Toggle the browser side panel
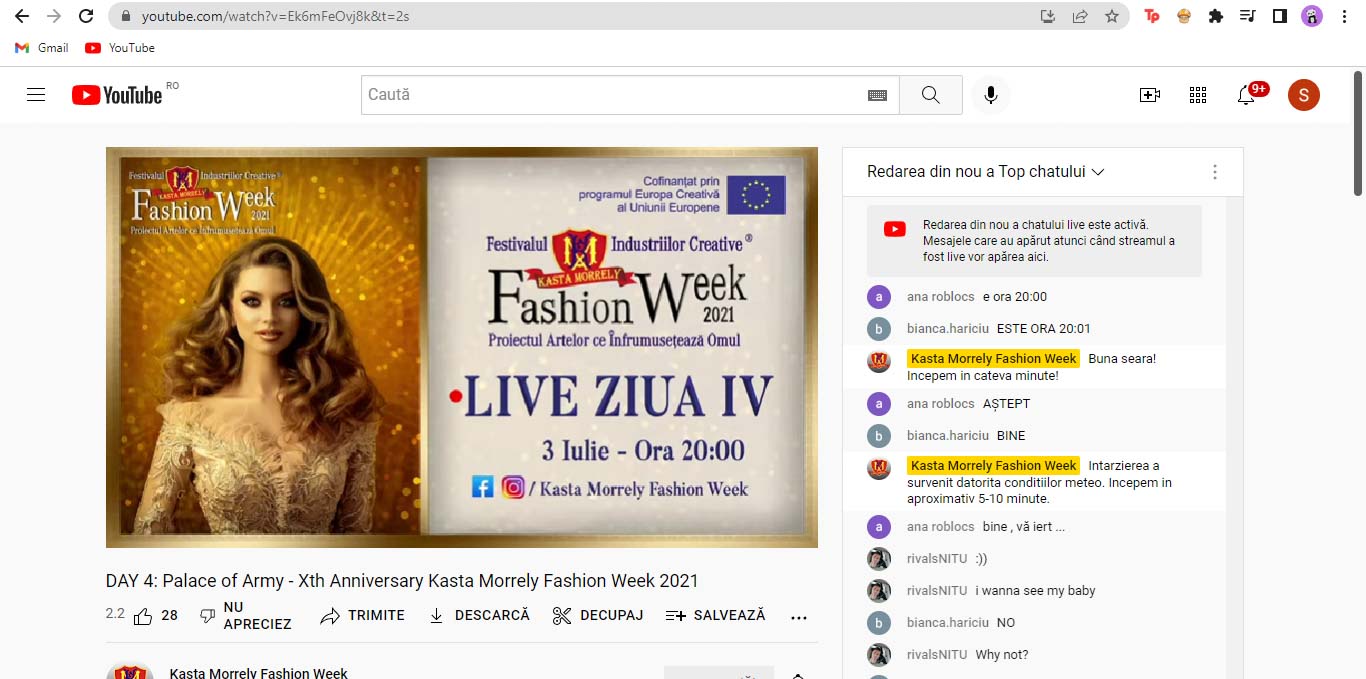This screenshot has height=679, width=1366. 1279,16
